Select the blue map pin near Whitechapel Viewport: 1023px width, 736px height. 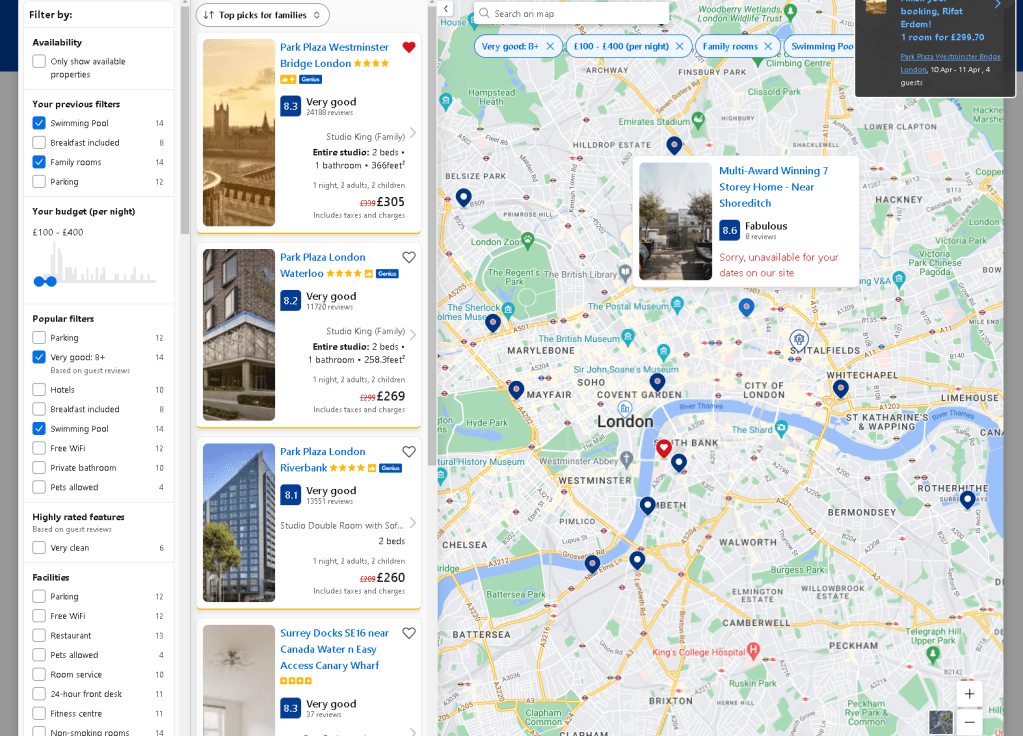(840, 389)
